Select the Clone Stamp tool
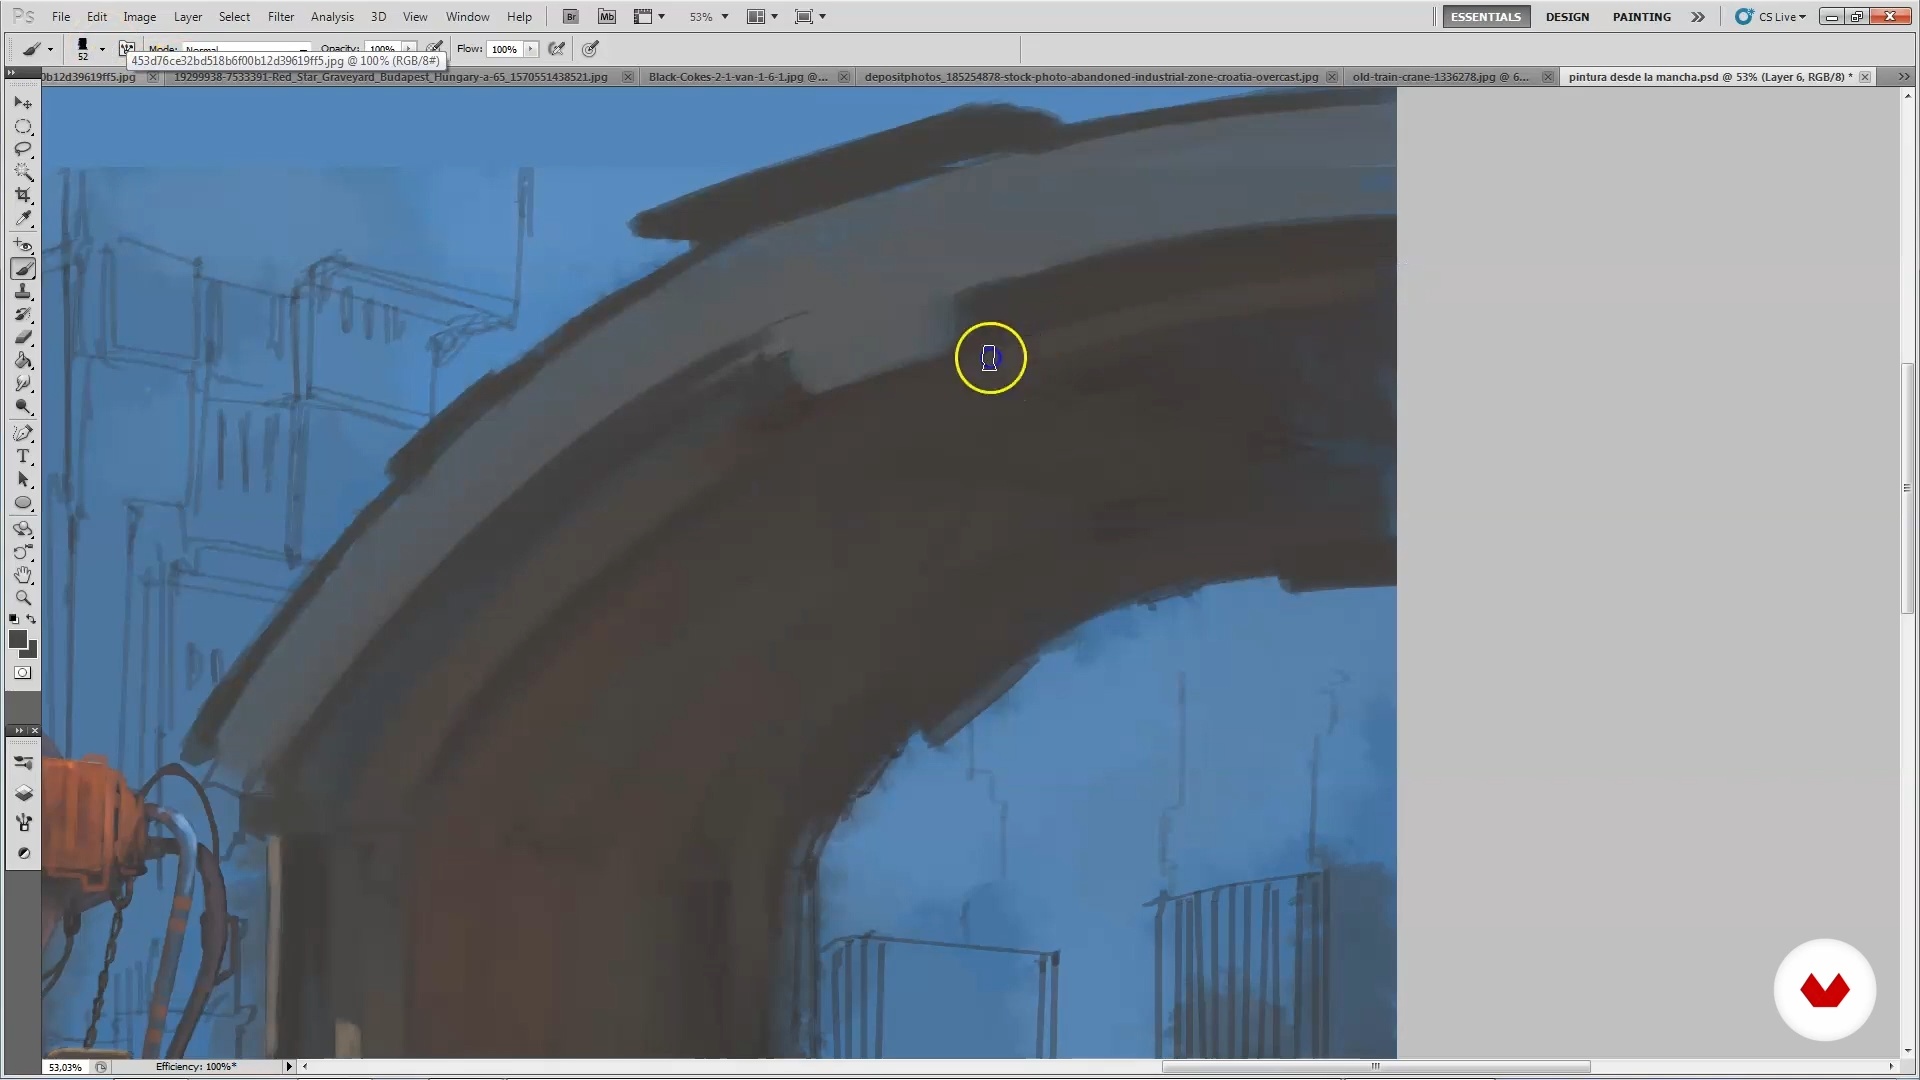The height and width of the screenshot is (1080, 1920). click(23, 292)
